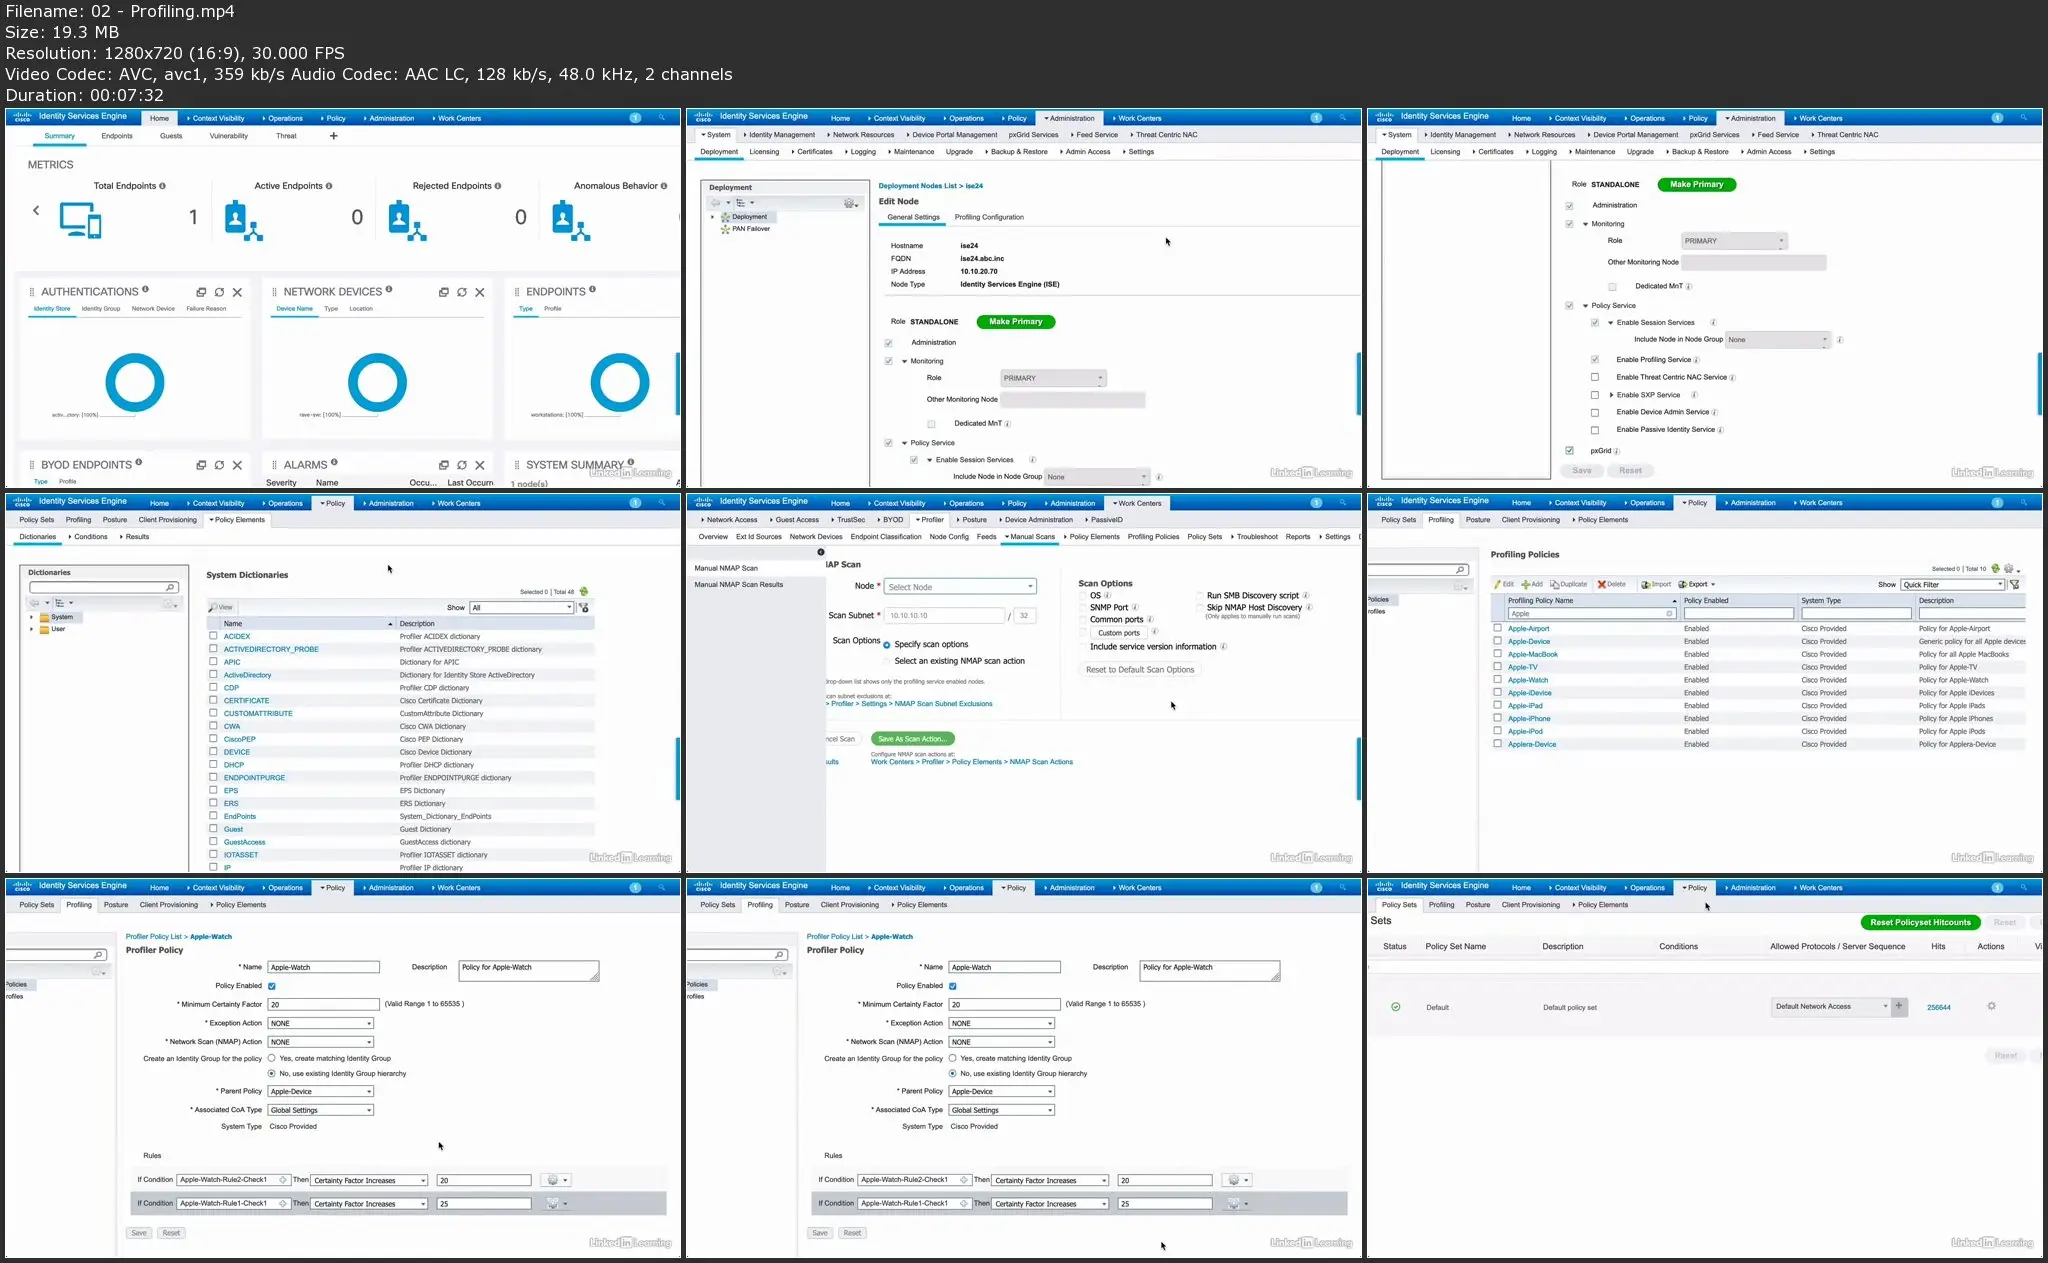This screenshot has width=2048, height=1263.
Task: Tick the ACIDEX dictionary checkbox
Action: (x=213, y=636)
